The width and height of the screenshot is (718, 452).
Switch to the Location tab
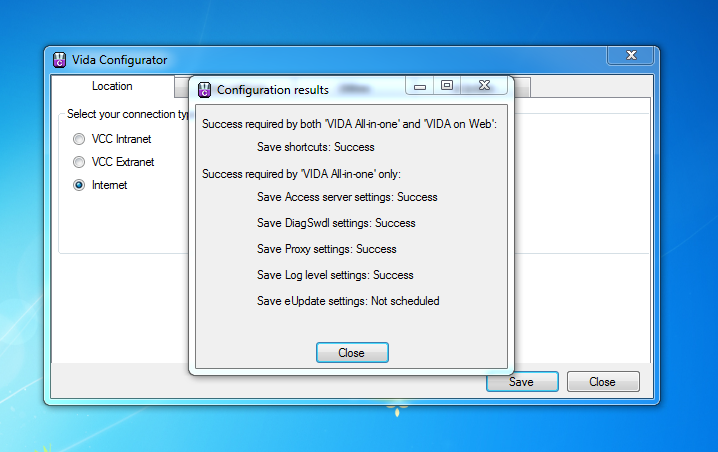click(x=112, y=87)
